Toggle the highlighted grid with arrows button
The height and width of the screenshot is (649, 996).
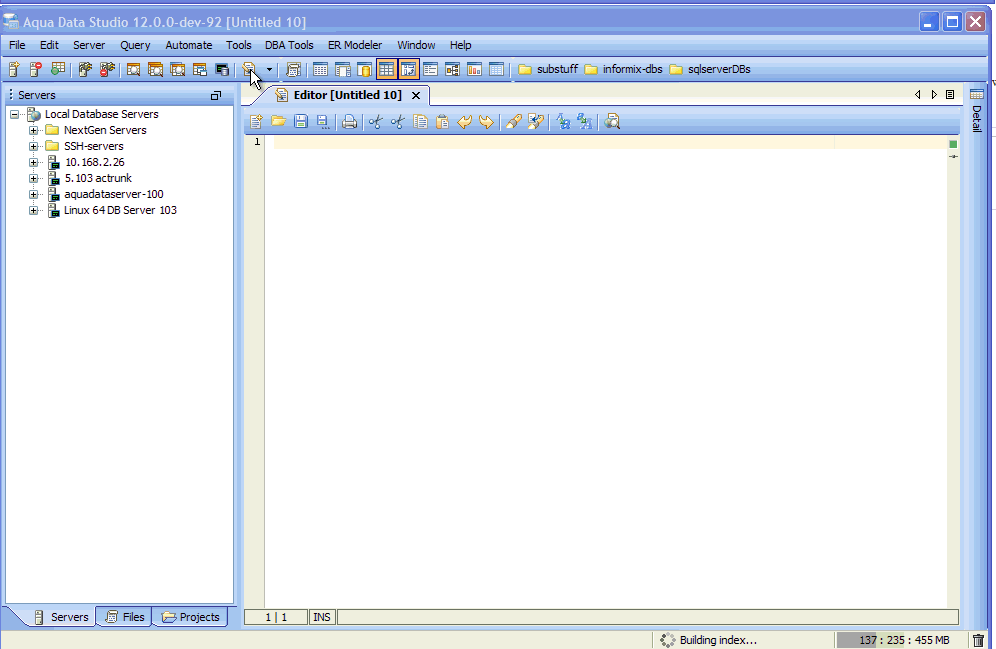408,69
